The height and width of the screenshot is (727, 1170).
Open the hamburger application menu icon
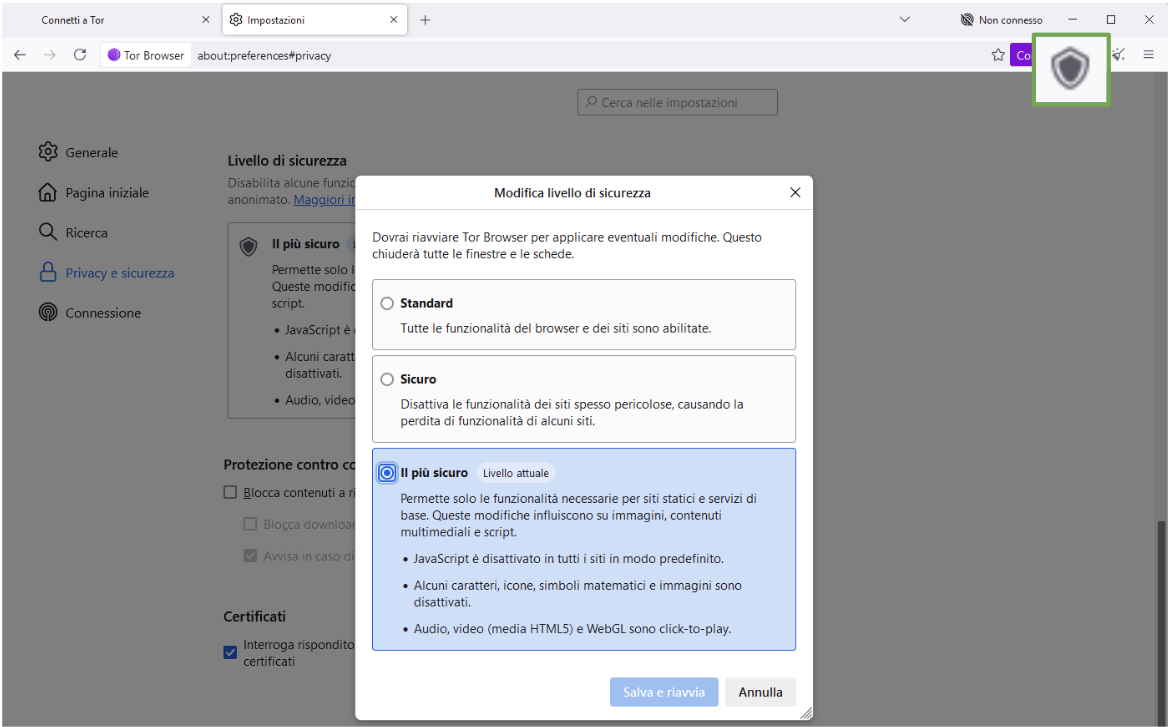[x=1149, y=55]
